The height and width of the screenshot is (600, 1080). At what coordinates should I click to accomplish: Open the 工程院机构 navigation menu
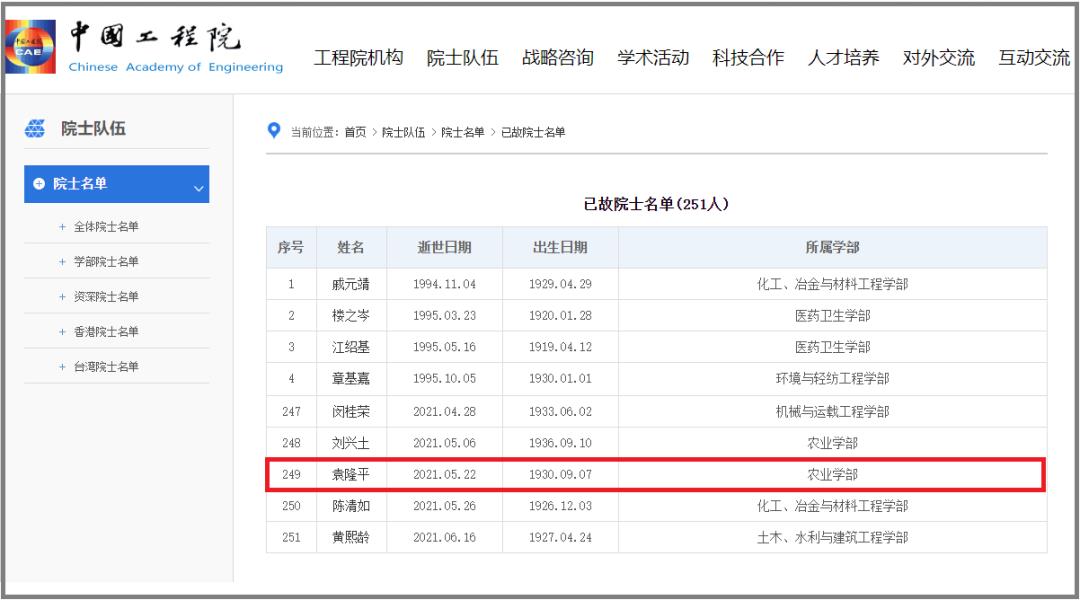(x=358, y=58)
